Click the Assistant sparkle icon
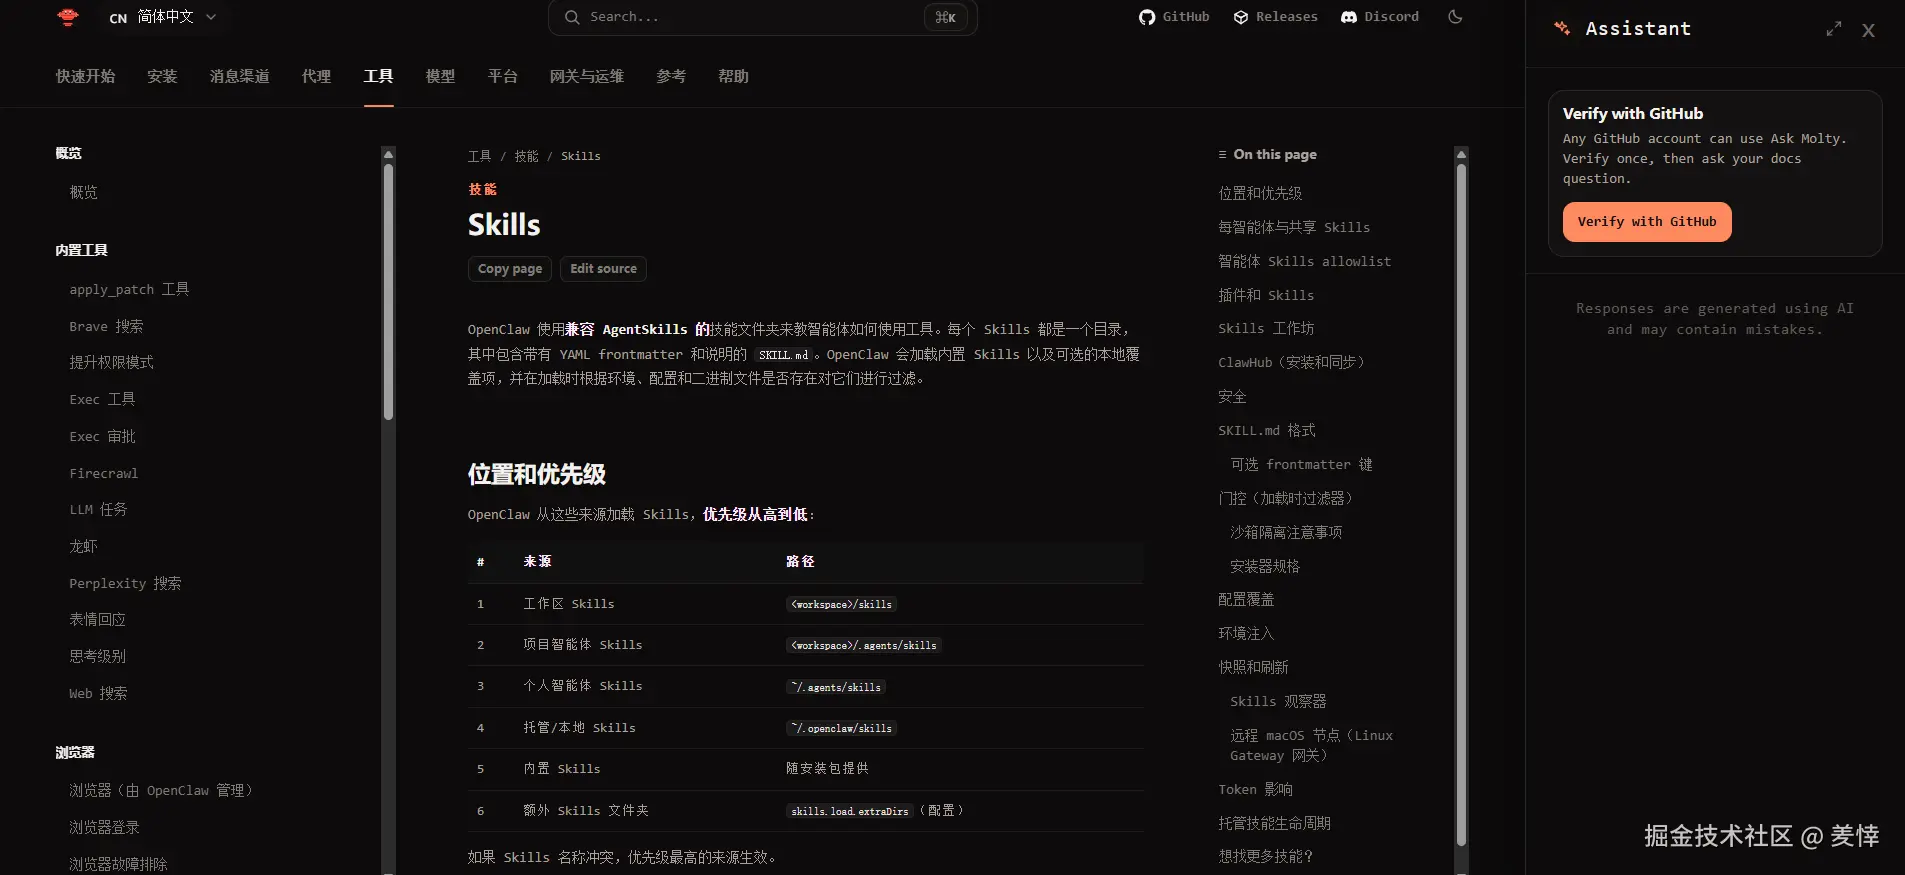Screen dimensions: 1905x875 pyautogui.click(x=1562, y=29)
